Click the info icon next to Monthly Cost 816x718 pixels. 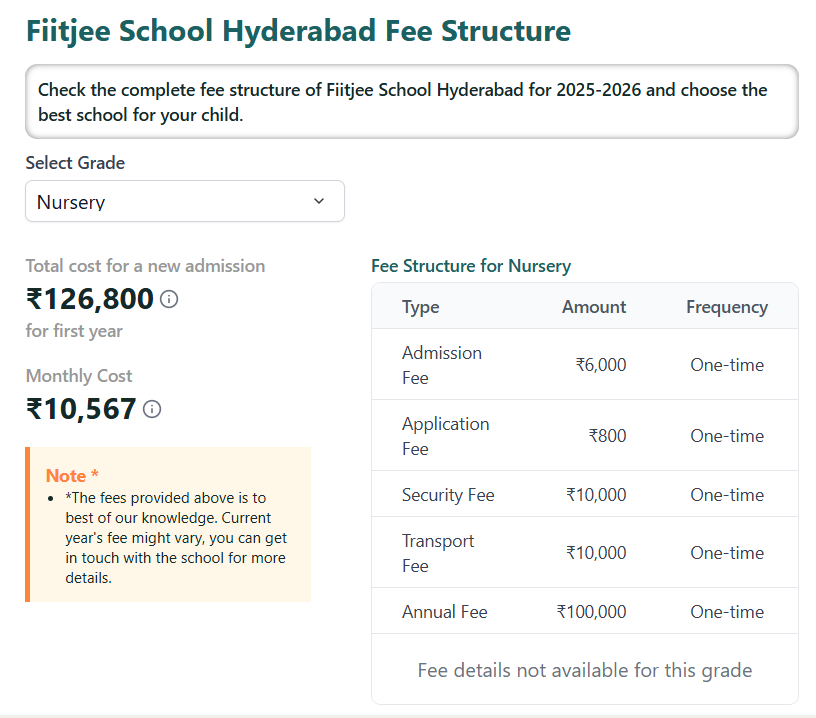click(151, 409)
